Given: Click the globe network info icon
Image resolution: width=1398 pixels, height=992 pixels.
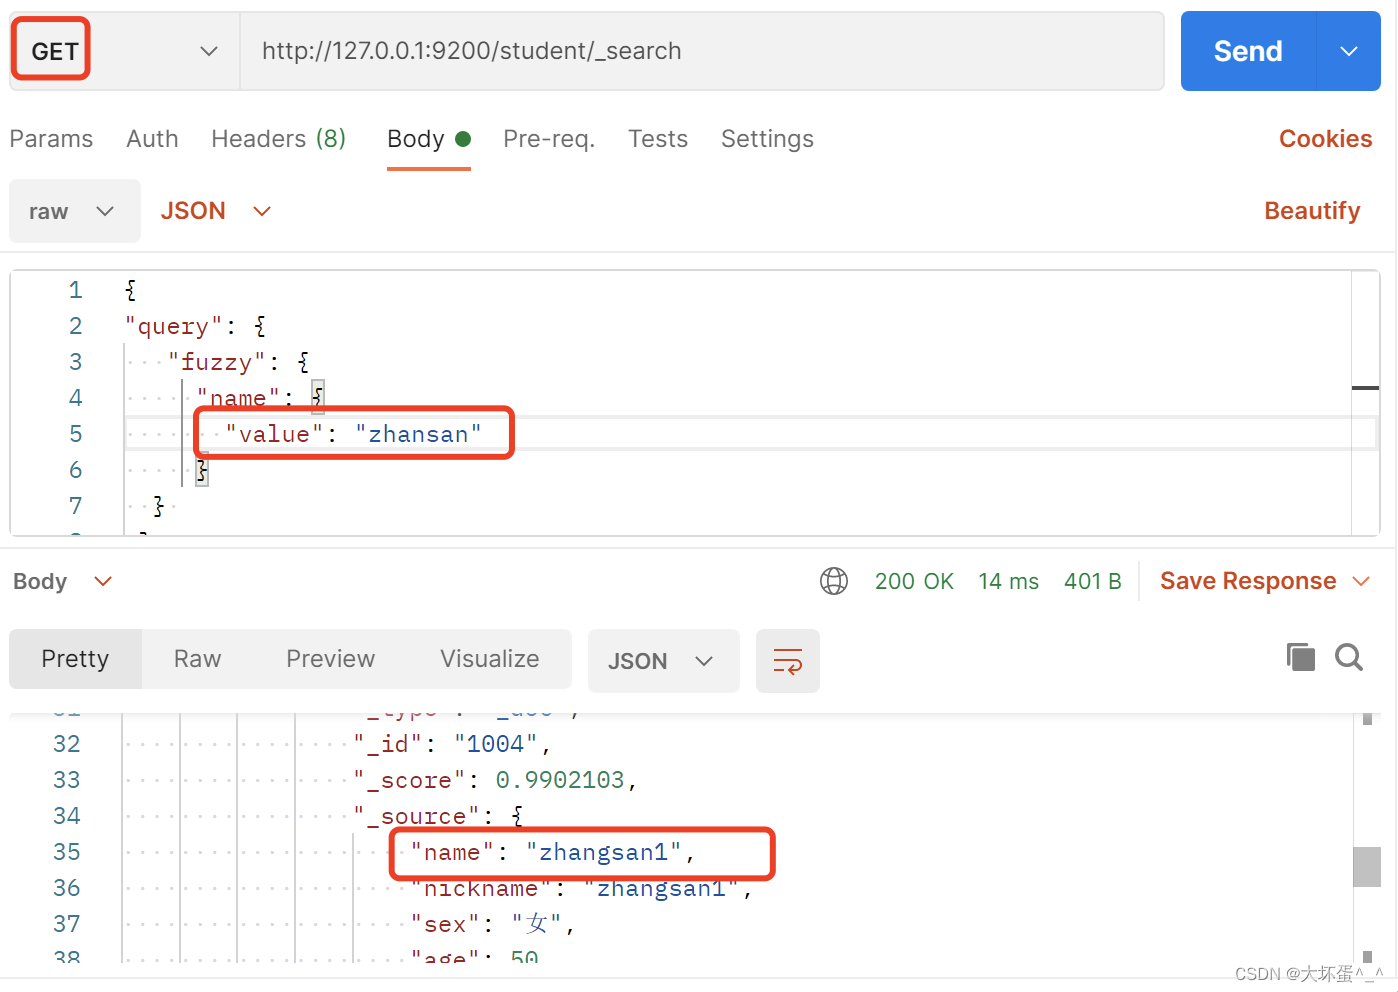Looking at the screenshot, I should tap(834, 581).
